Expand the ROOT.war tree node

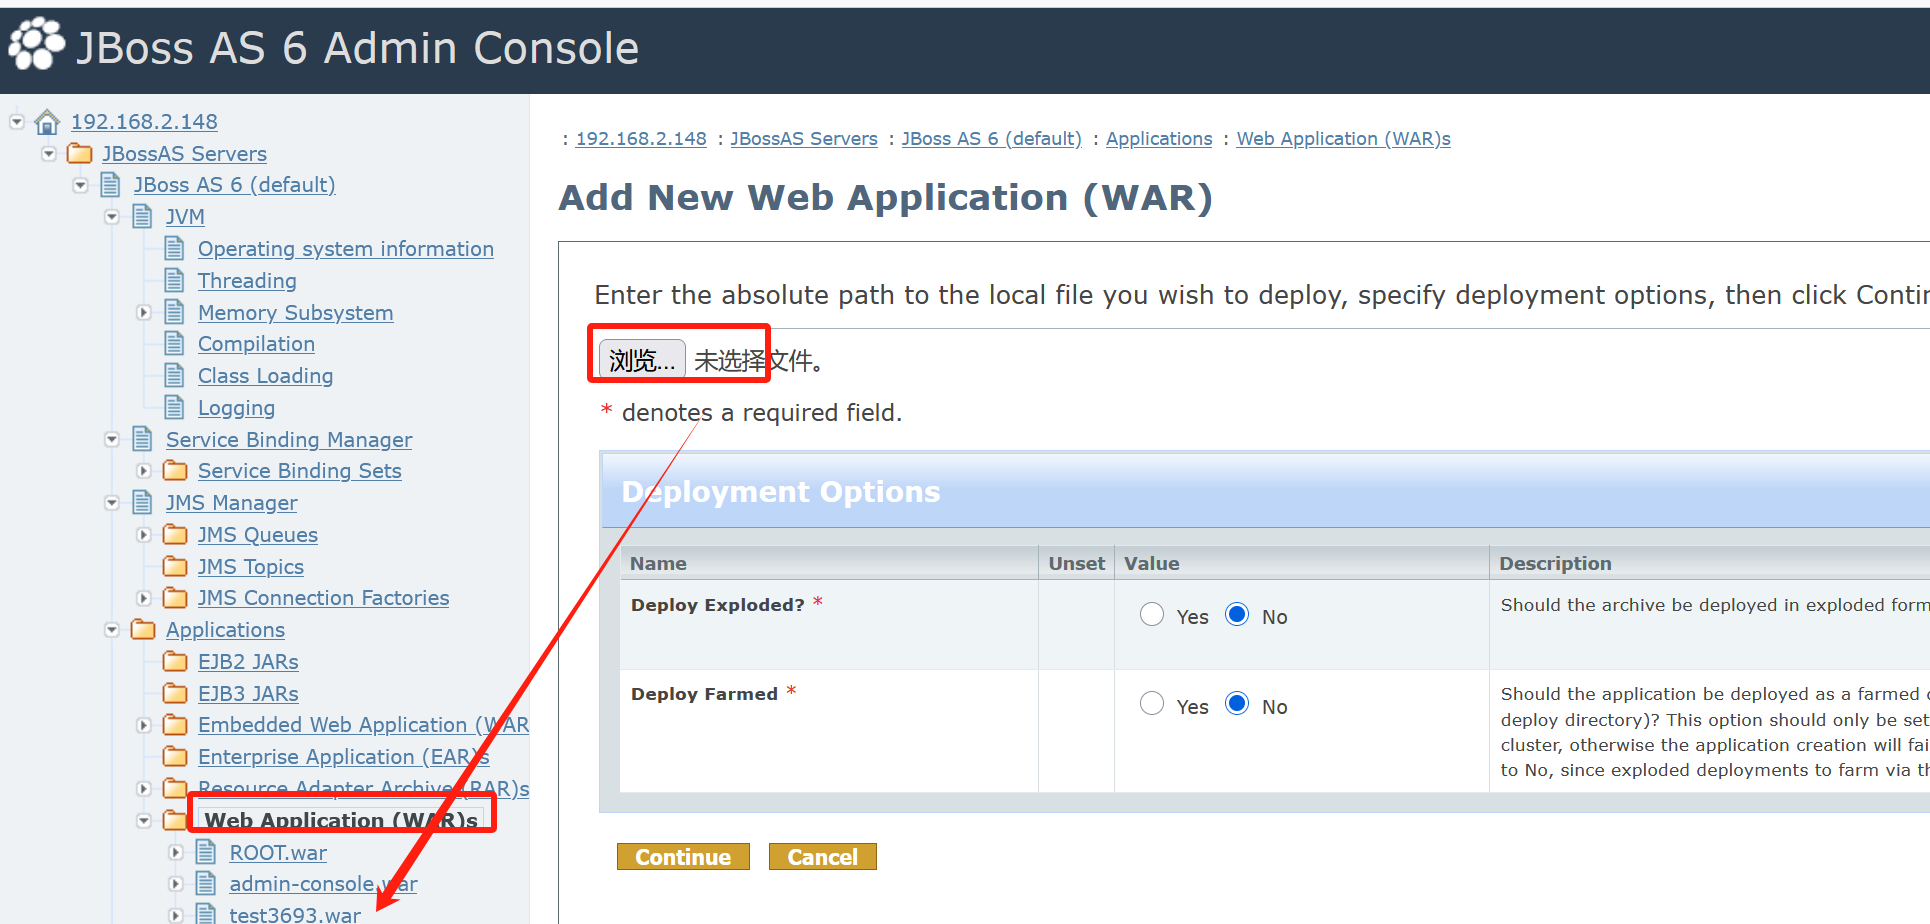point(176,852)
